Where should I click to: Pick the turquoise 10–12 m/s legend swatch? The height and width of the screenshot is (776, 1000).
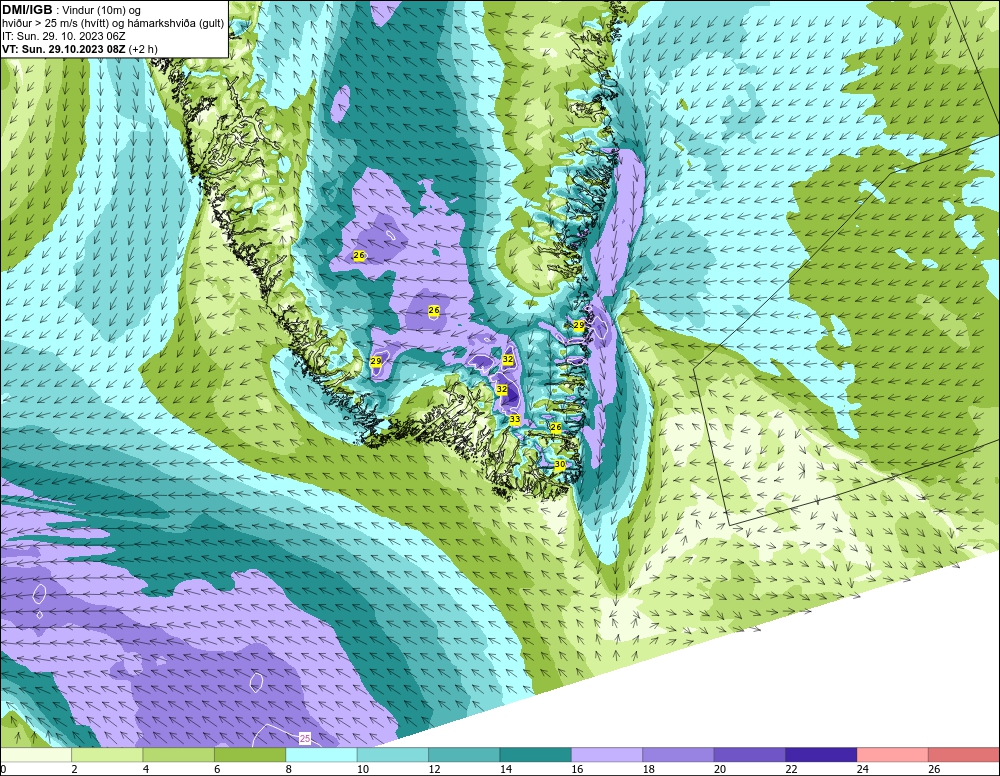point(393,755)
